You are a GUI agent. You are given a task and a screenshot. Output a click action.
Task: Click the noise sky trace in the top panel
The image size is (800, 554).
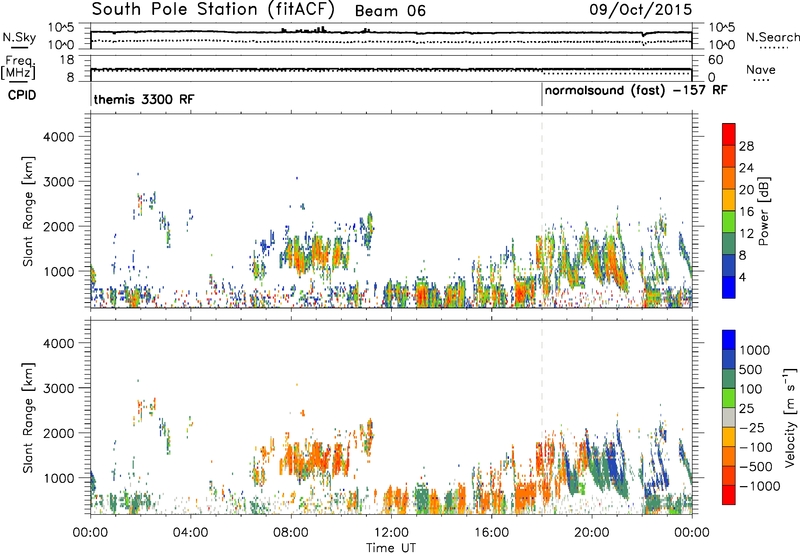(x=391, y=33)
